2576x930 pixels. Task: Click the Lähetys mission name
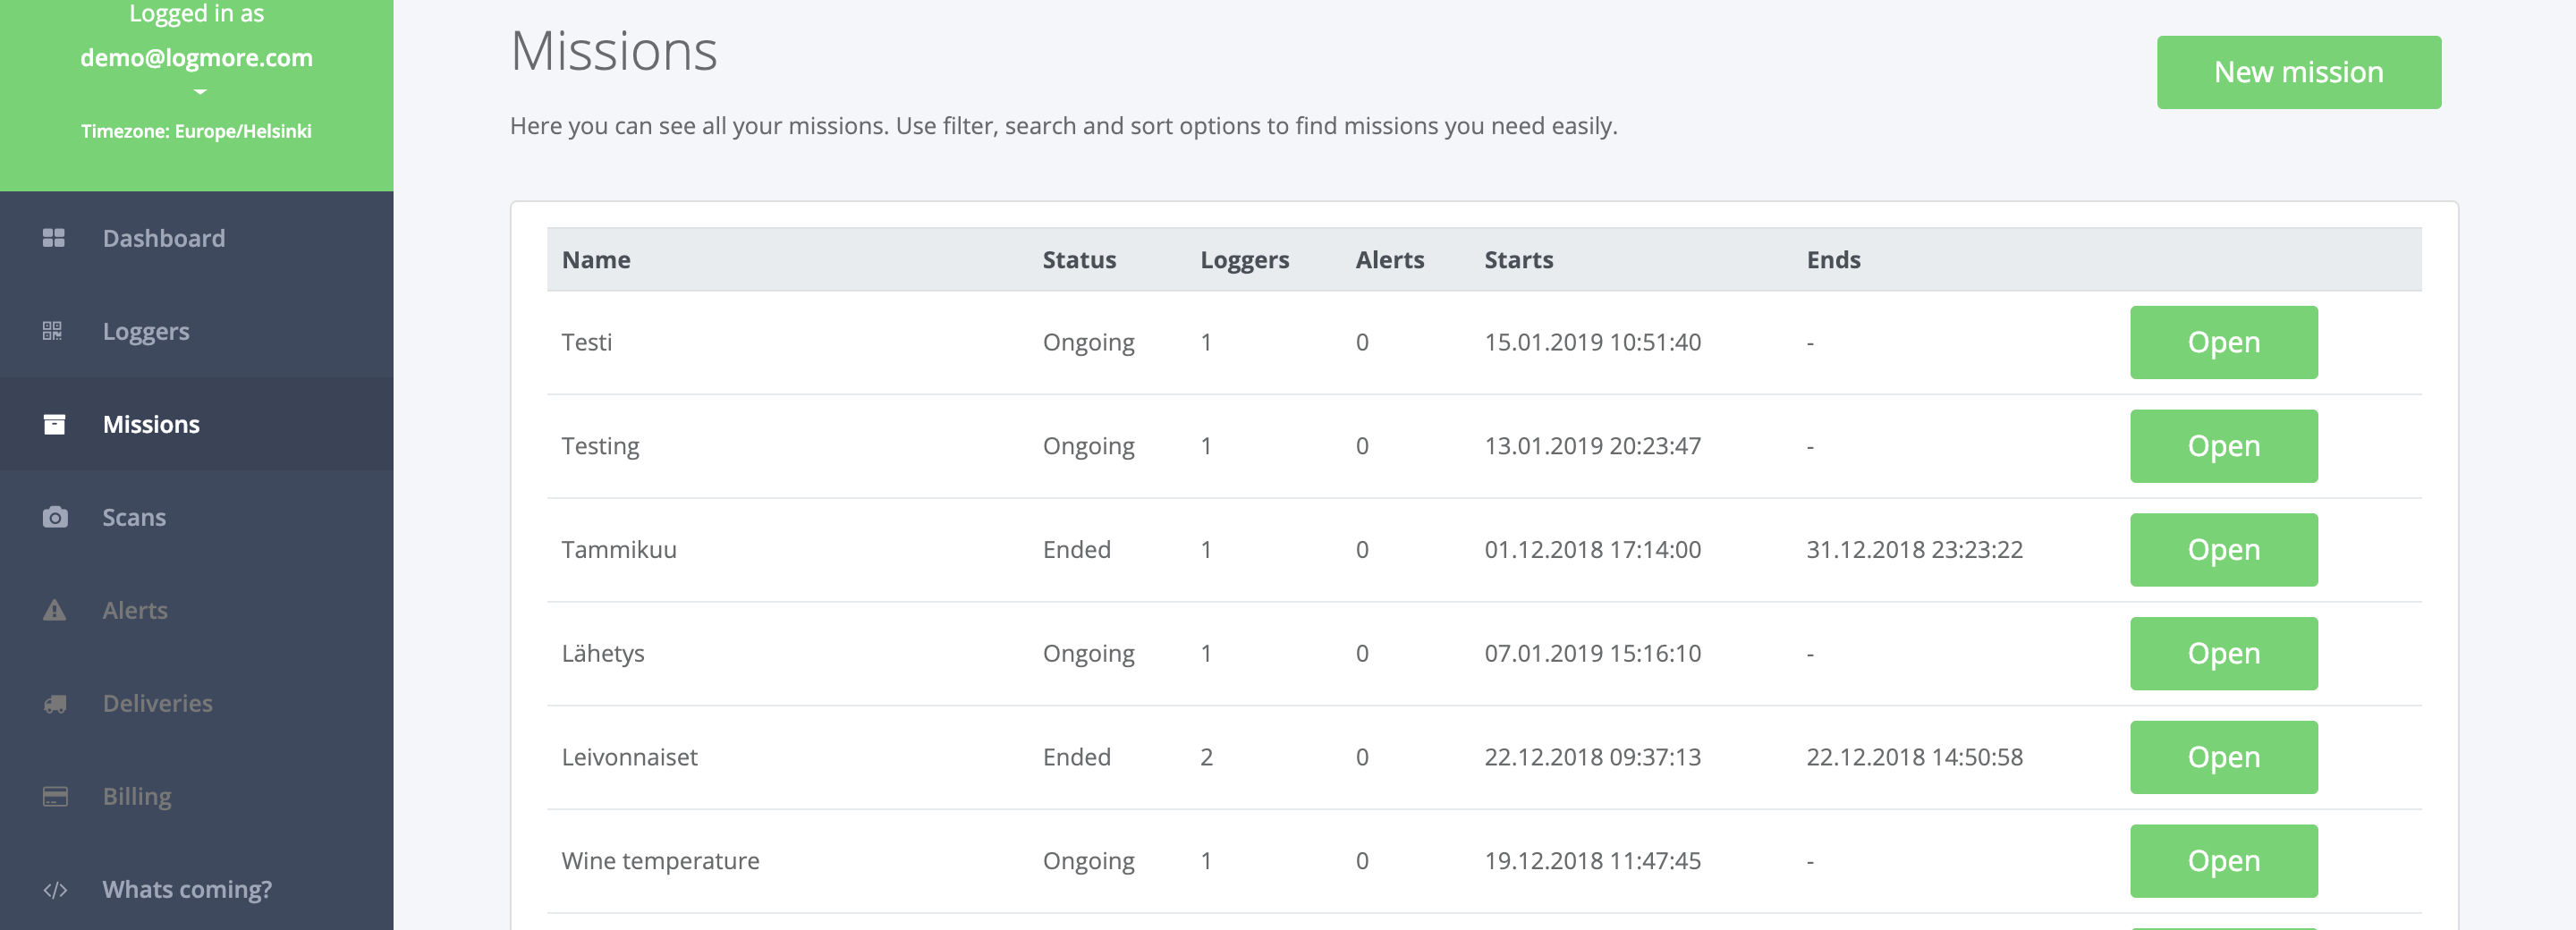click(603, 653)
